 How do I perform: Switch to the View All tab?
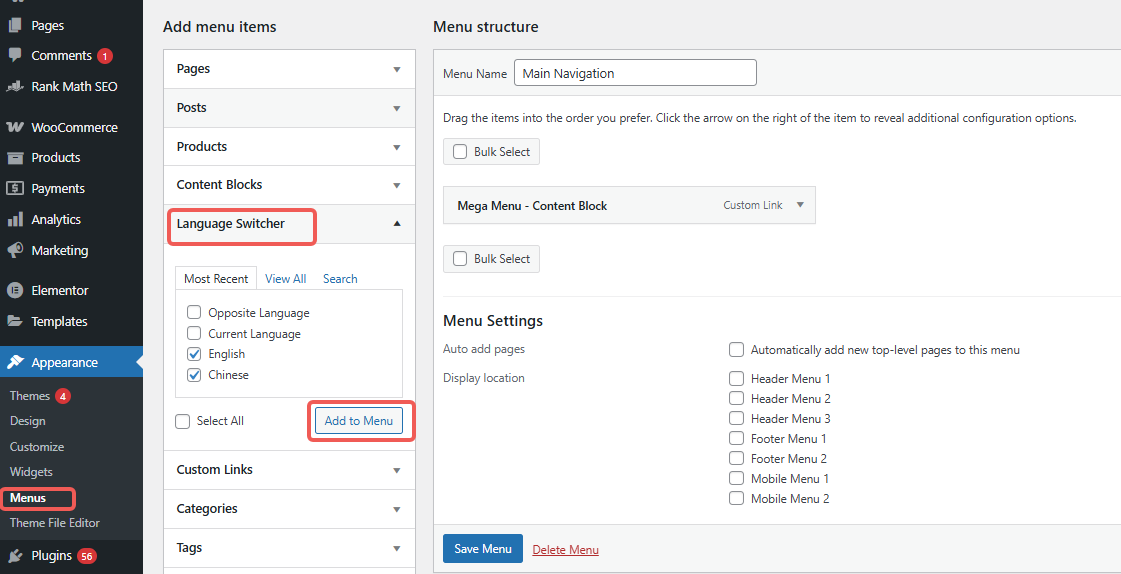(286, 279)
